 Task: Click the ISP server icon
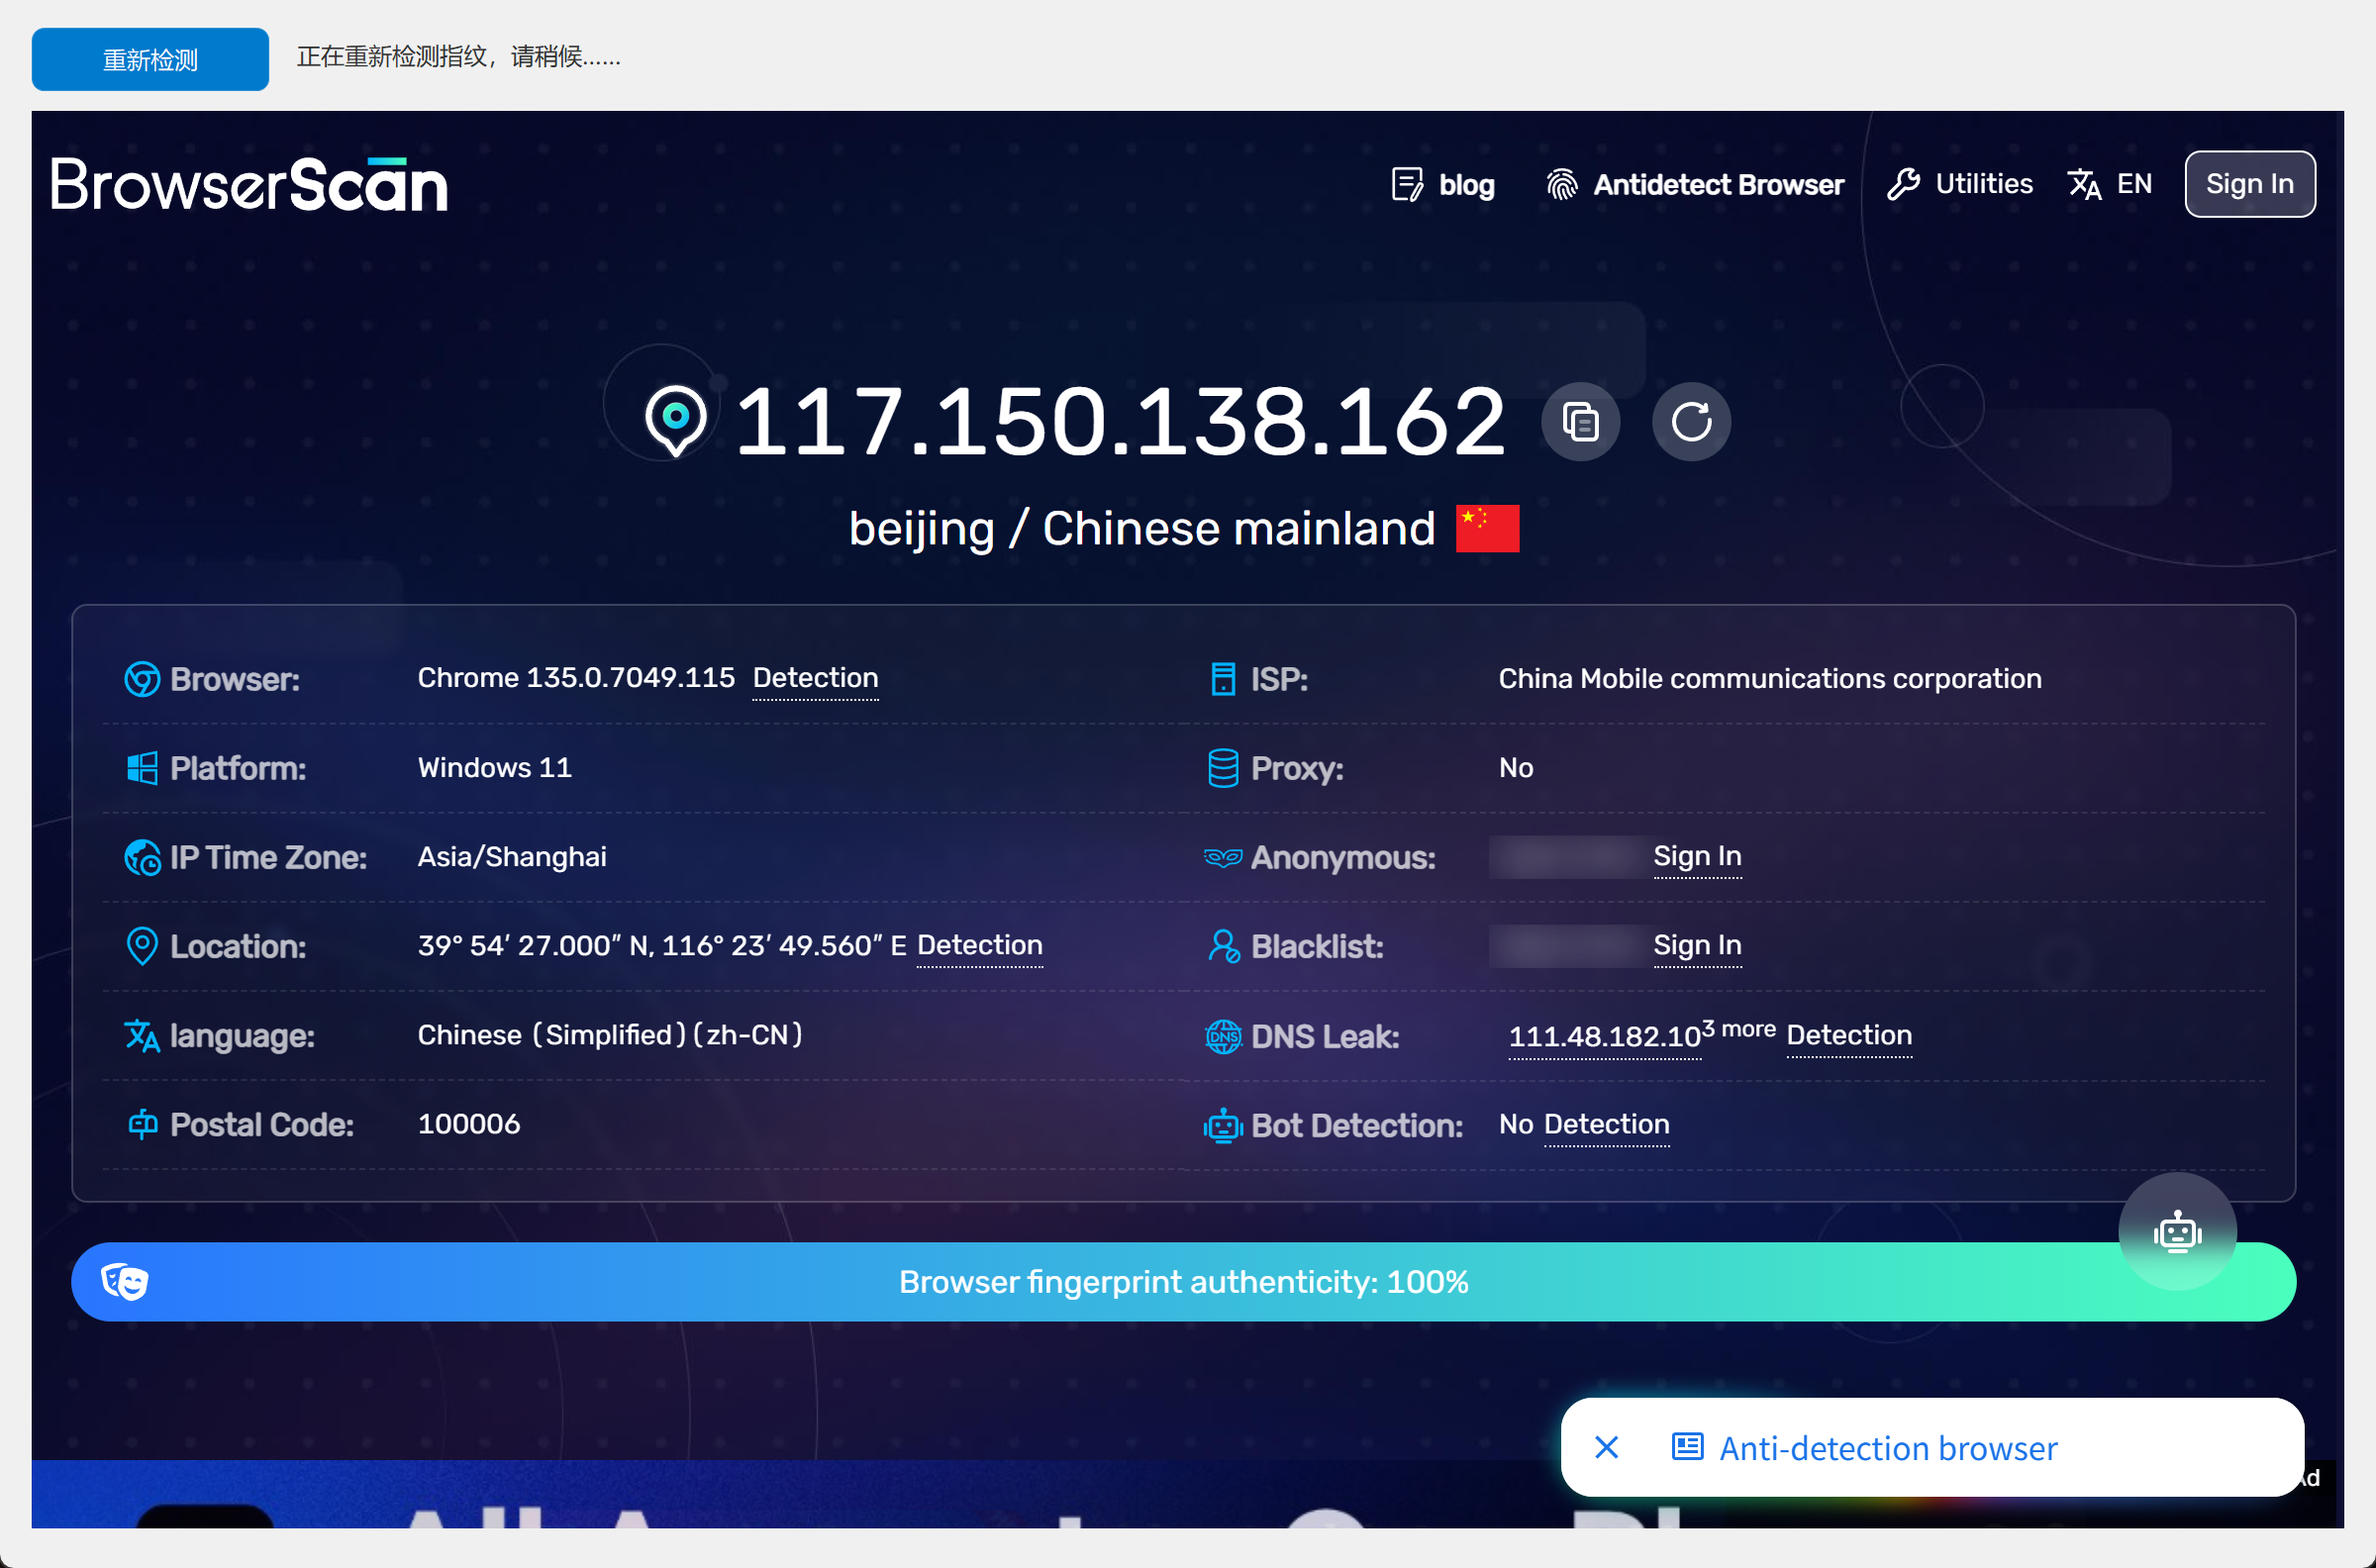click(x=1223, y=679)
